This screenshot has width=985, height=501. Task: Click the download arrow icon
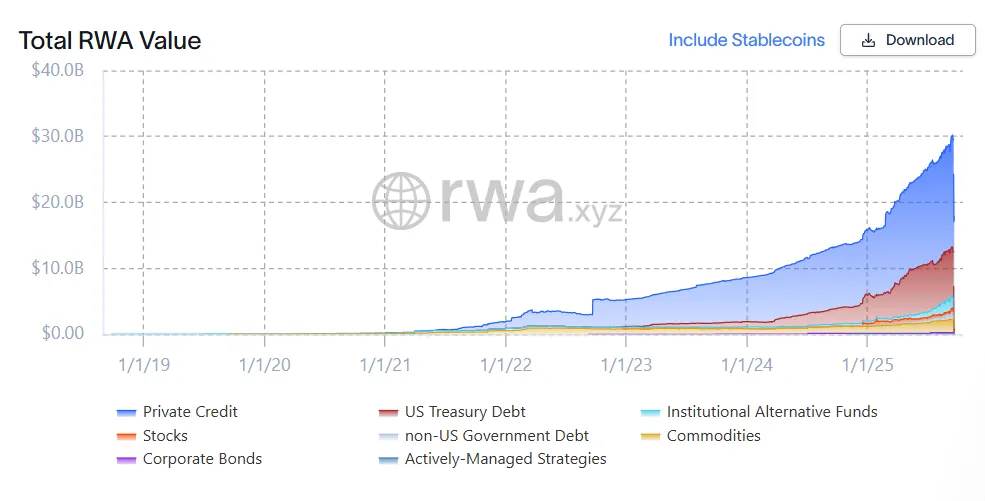(868, 40)
